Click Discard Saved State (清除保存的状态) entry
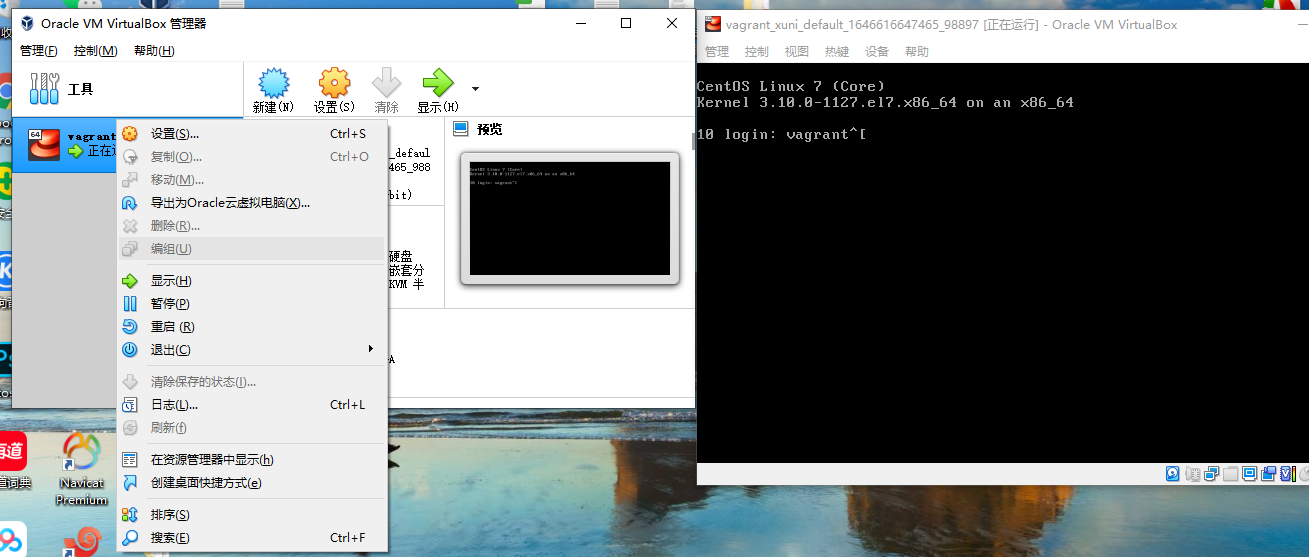Screen dimensions: 1309x557 click(x=251, y=382)
